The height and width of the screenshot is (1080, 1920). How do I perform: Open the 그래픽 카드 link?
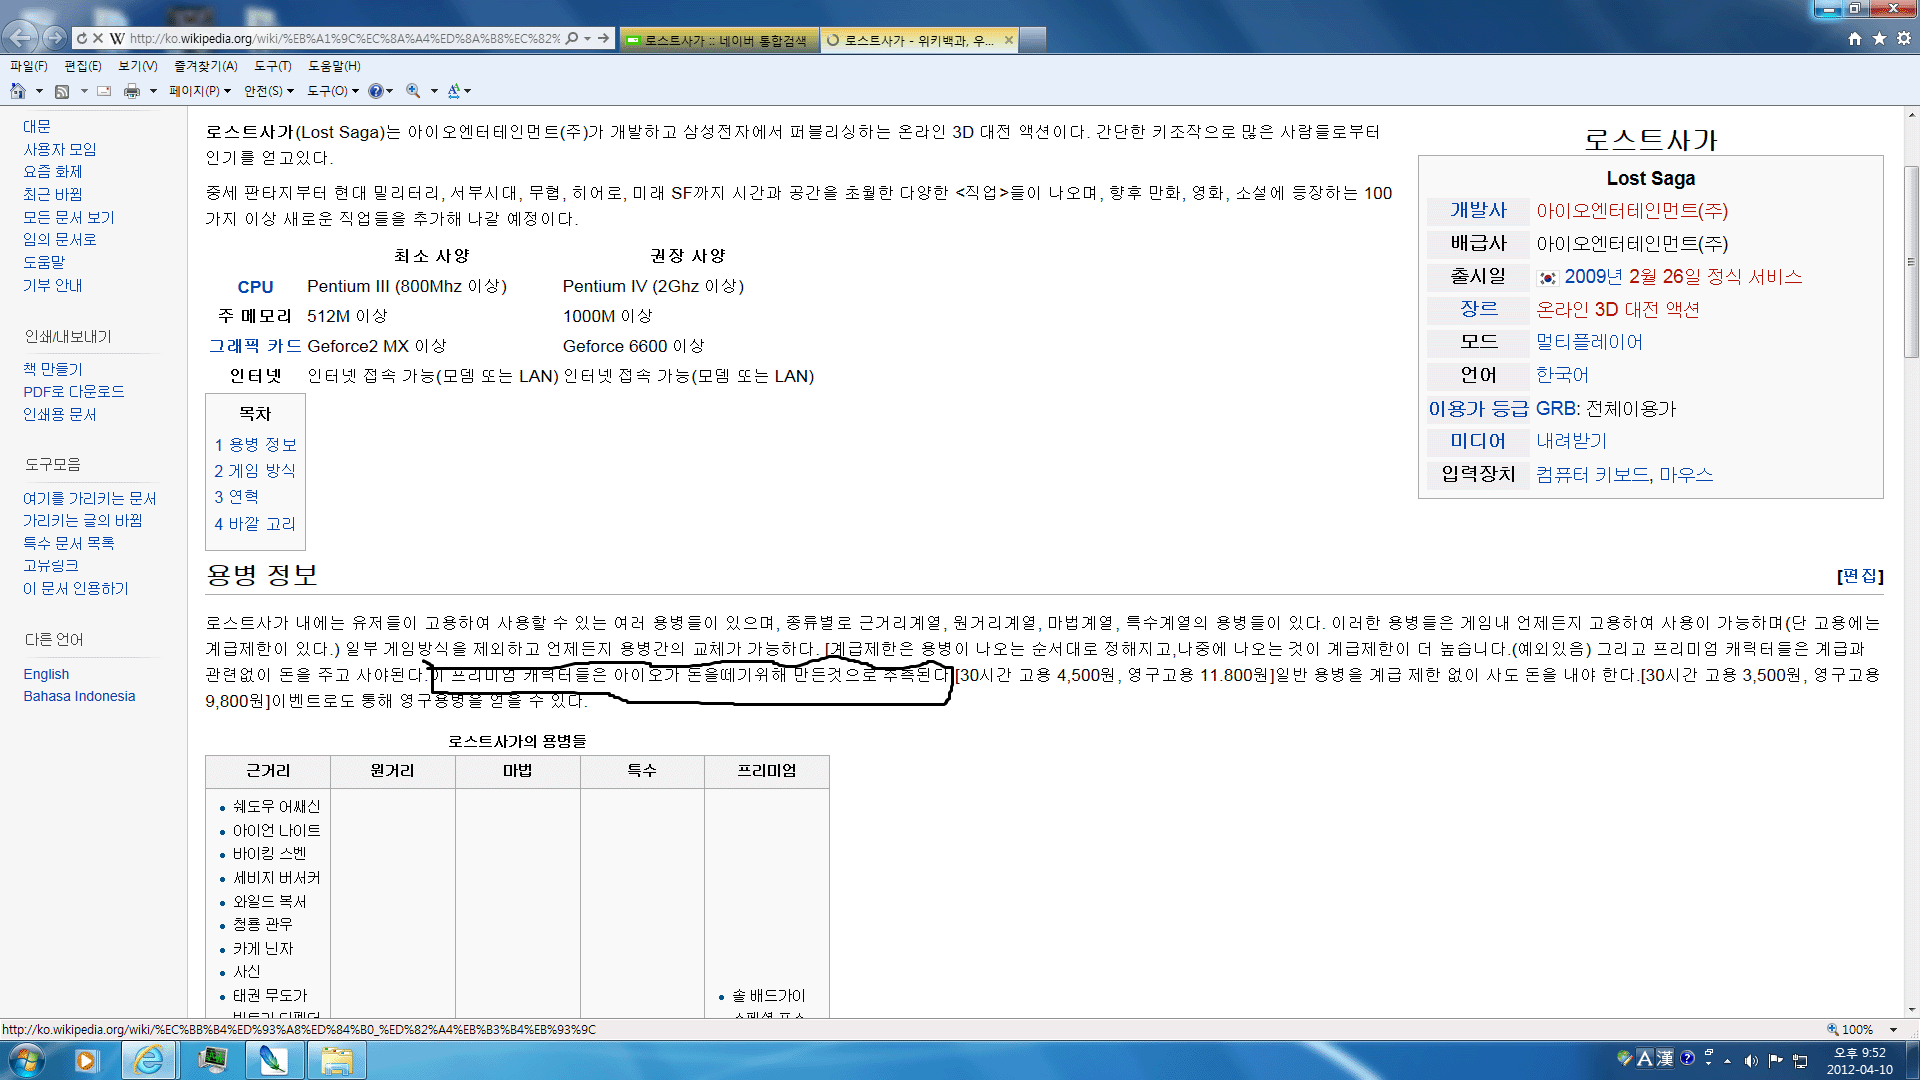(255, 346)
